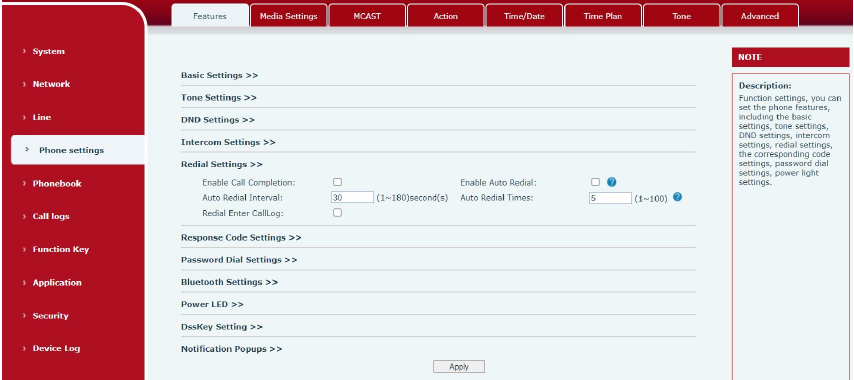Screen dimensions: 854x380
Task: Open the Tone tab
Action: (681, 16)
